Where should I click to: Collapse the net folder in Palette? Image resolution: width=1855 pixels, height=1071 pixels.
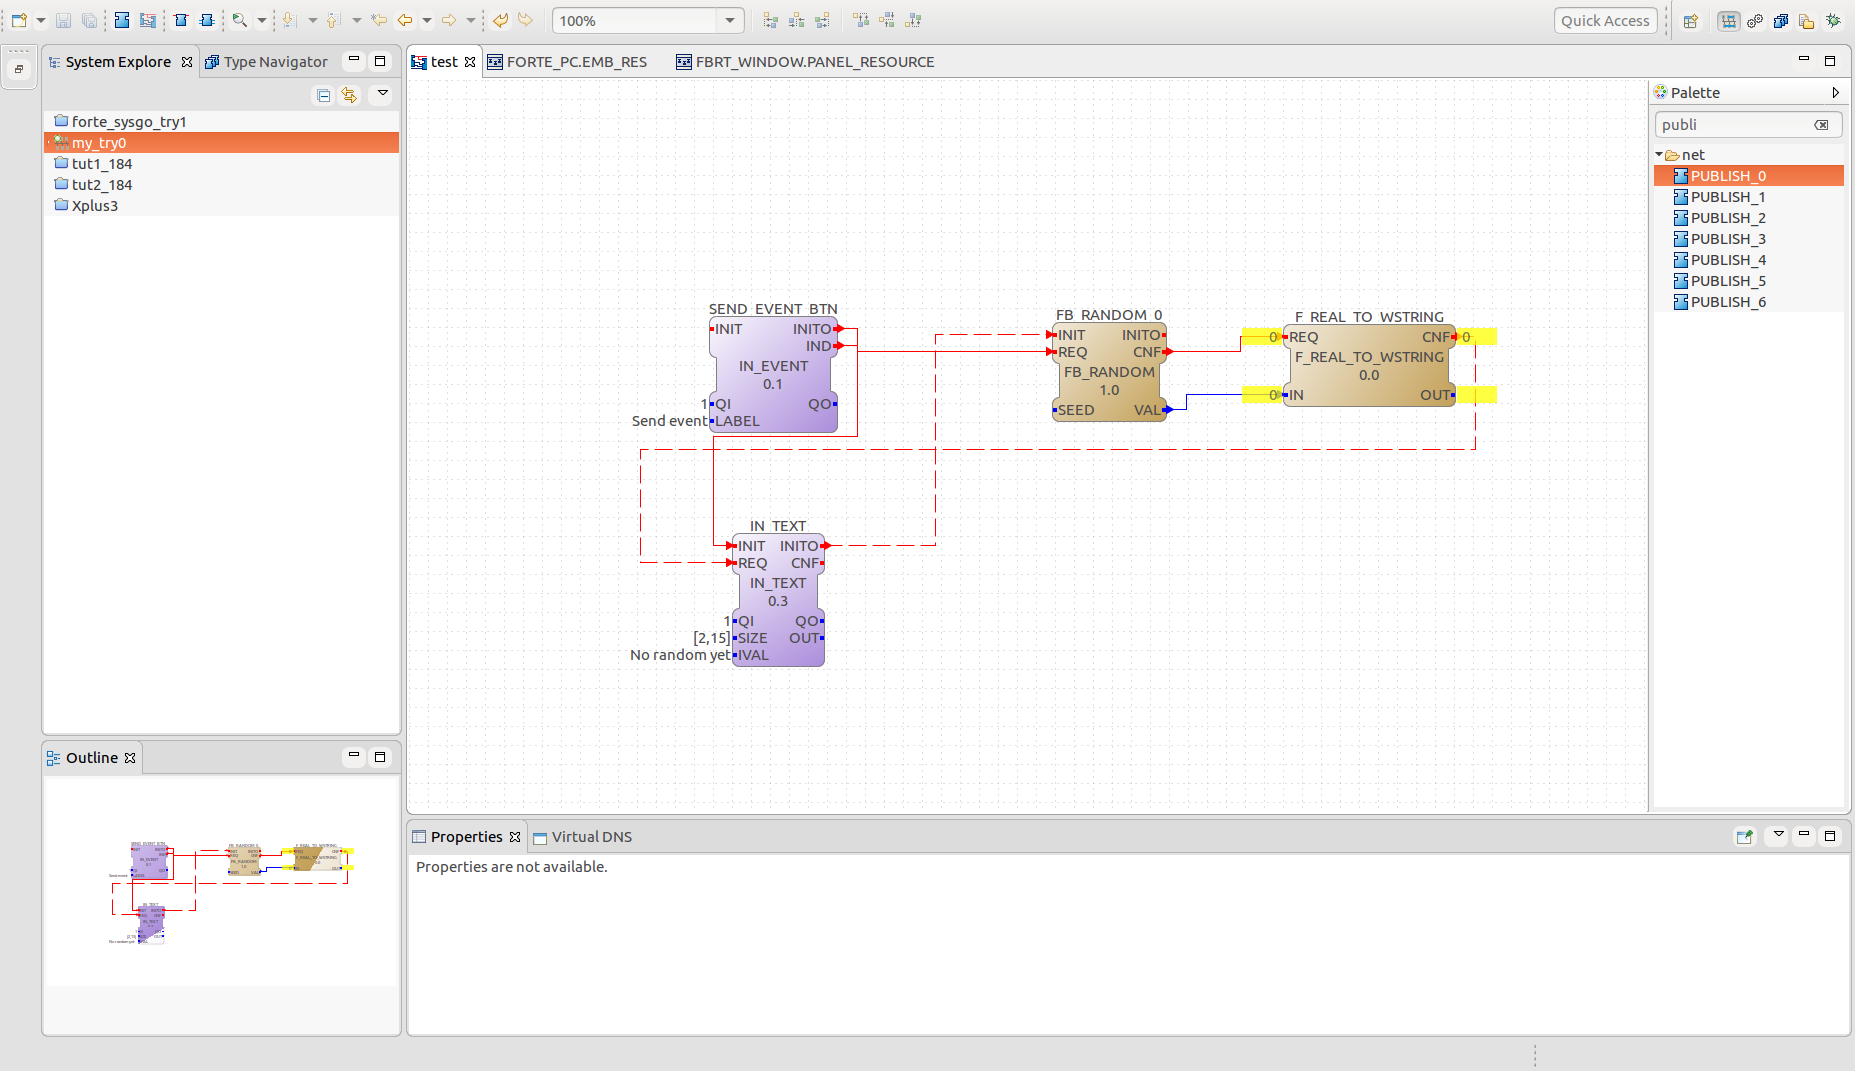point(1659,154)
